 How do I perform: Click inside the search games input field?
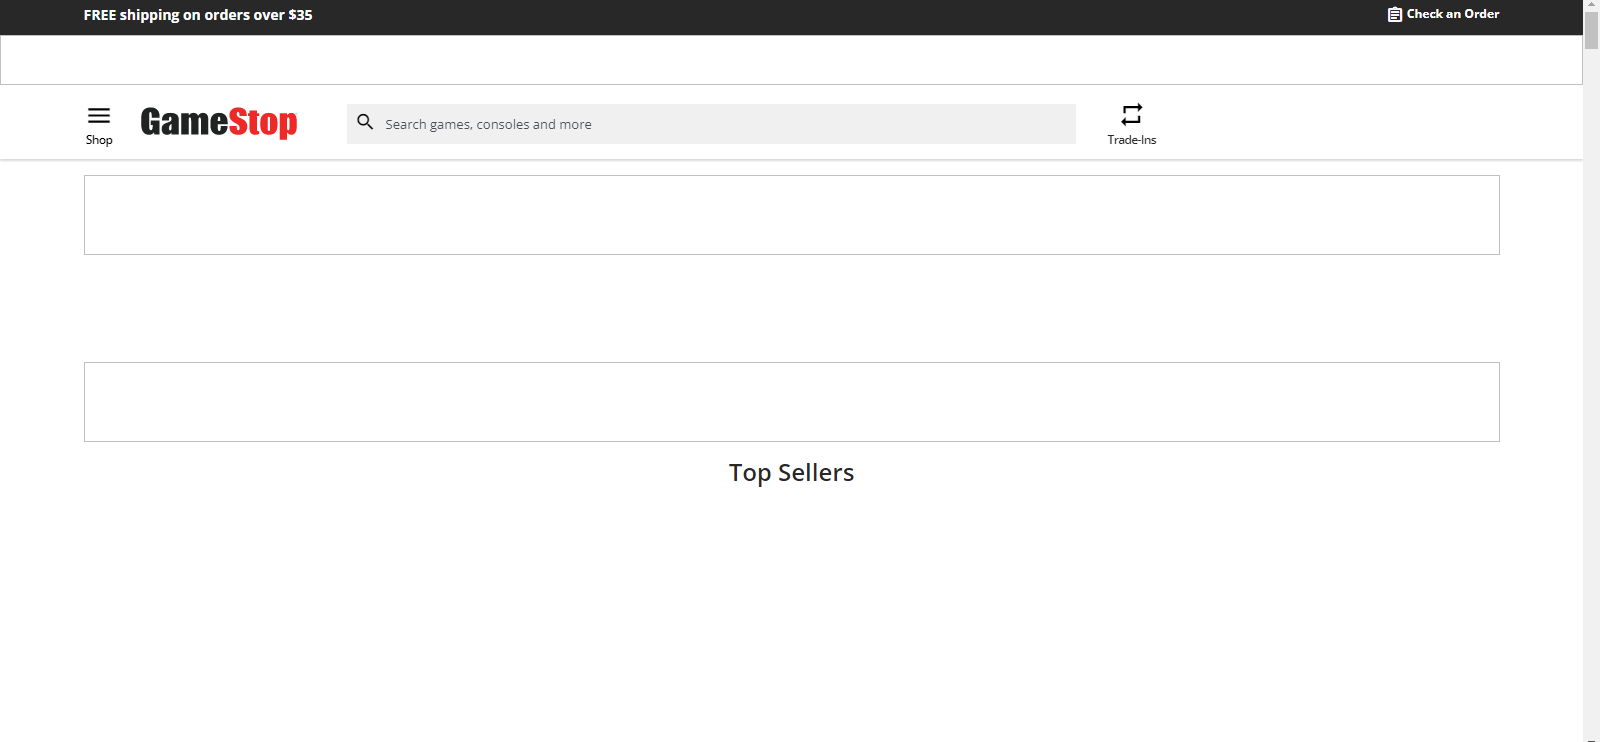pos(710,124)
